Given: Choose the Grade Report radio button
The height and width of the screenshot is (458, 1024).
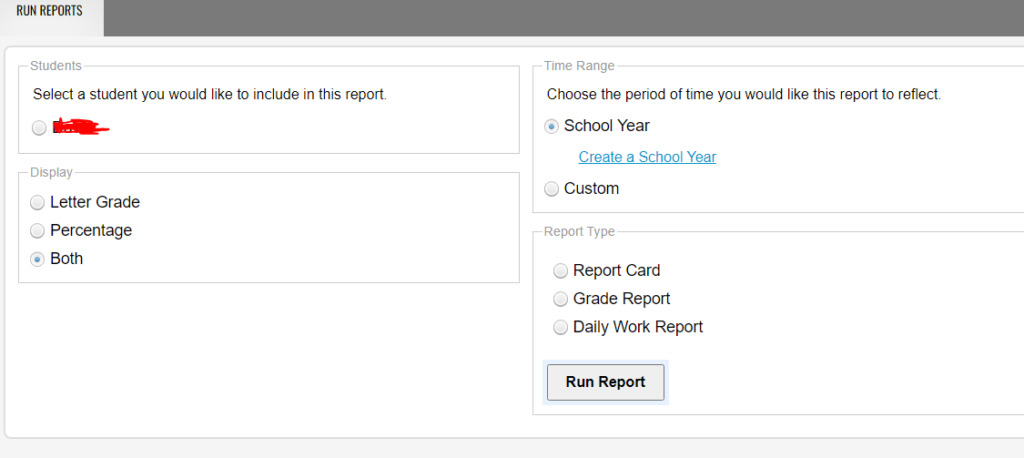Looking at the screenshot, I should pos(560,299).
